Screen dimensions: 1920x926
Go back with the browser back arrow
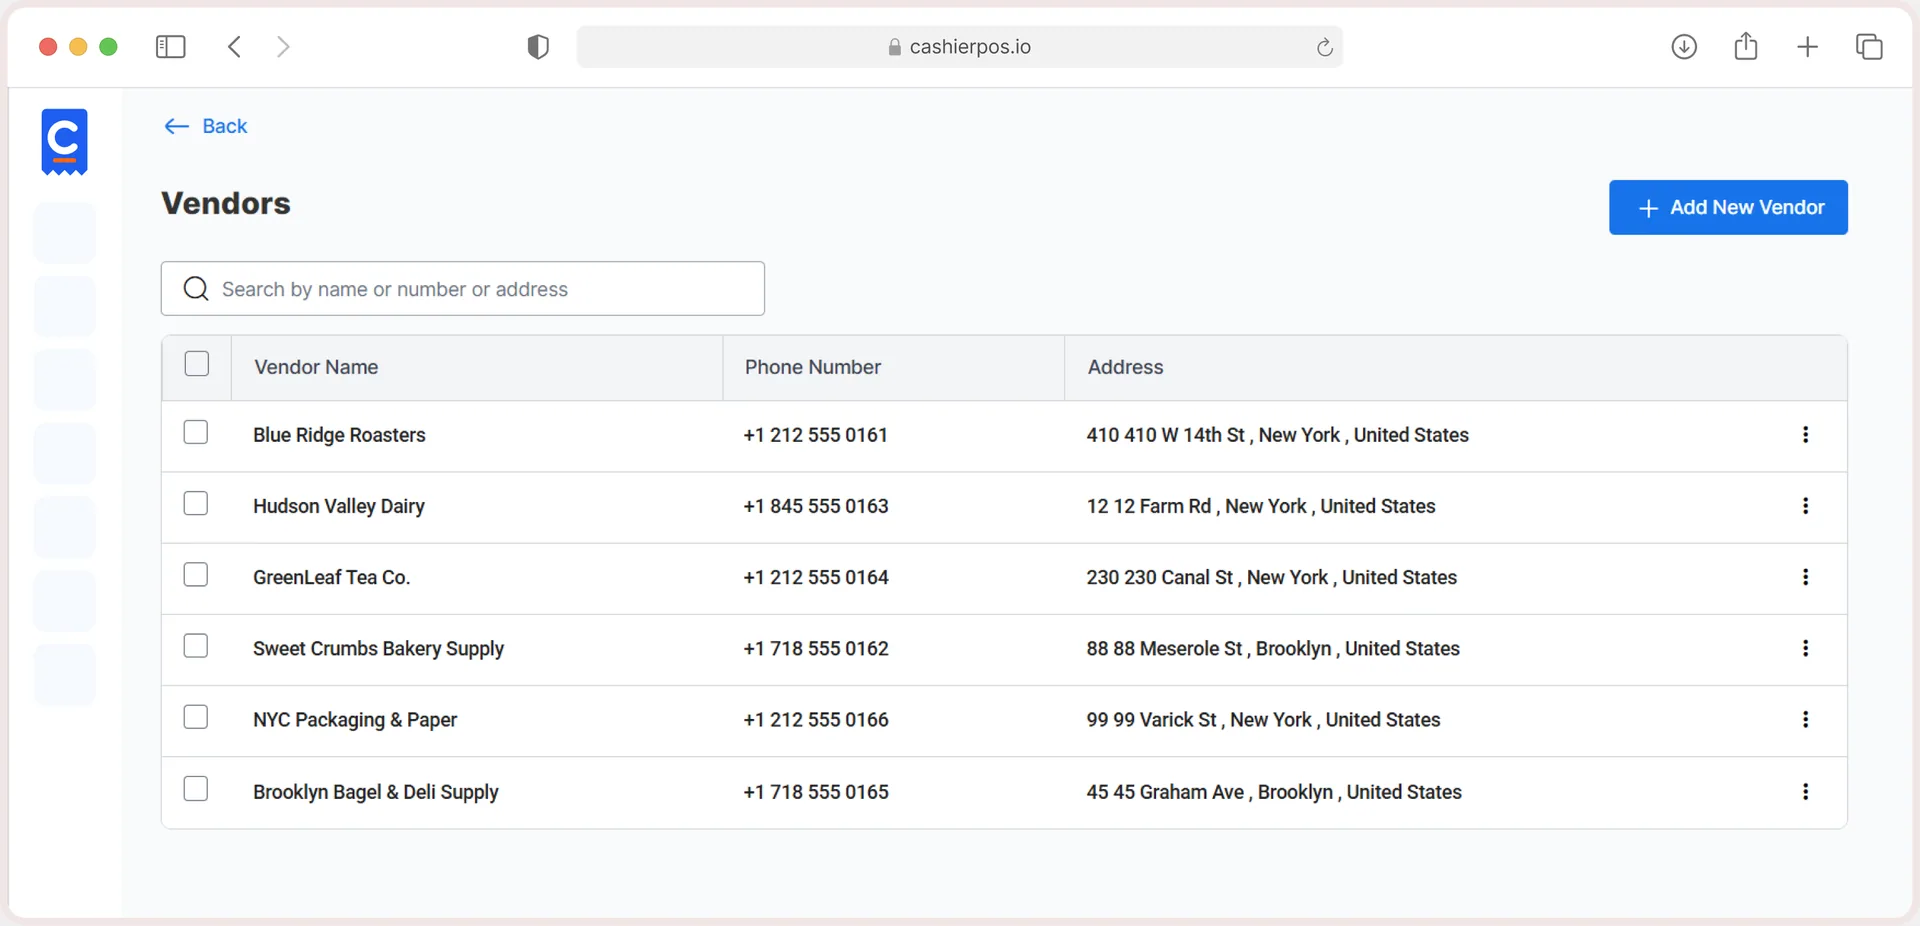click(235, 47)
